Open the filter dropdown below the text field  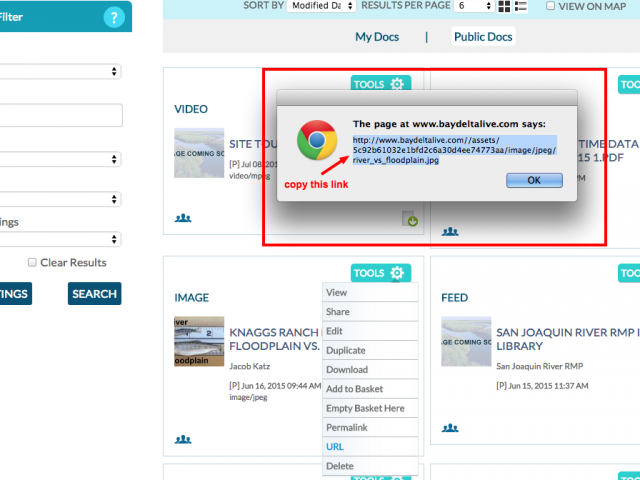pyautogui.click(x=60, y=159)
